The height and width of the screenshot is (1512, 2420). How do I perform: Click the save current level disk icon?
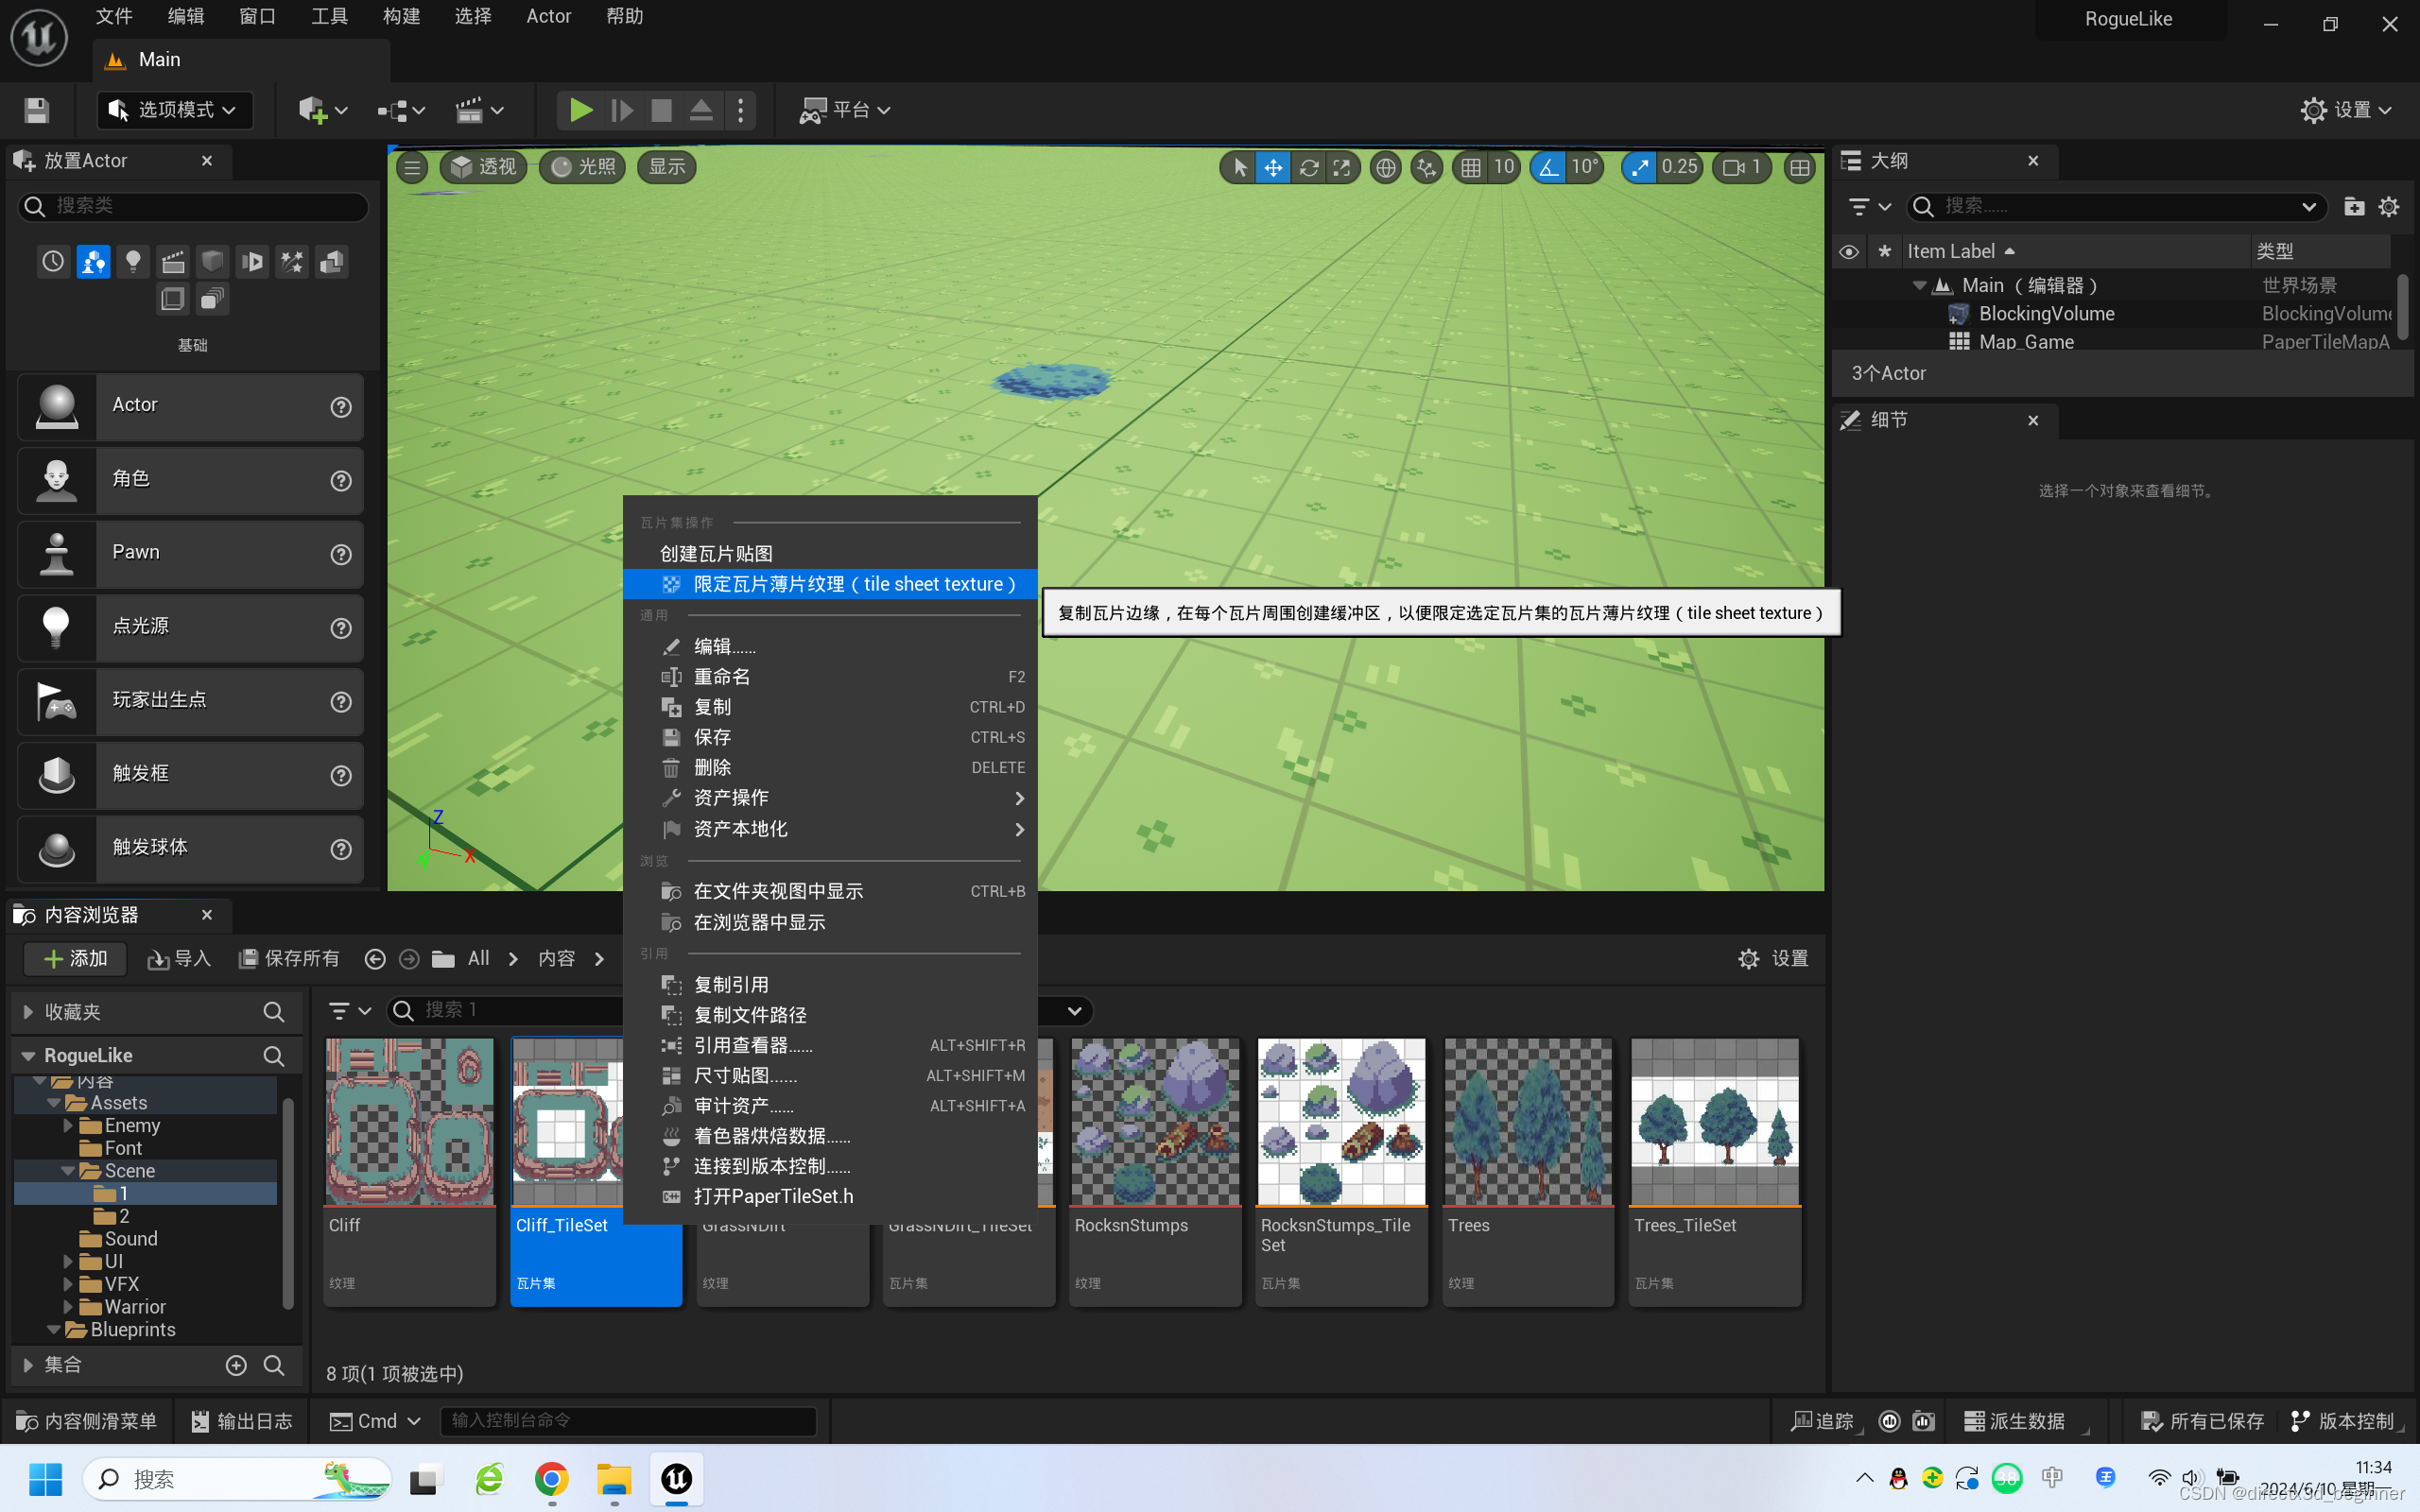click(x=36, y=110)
